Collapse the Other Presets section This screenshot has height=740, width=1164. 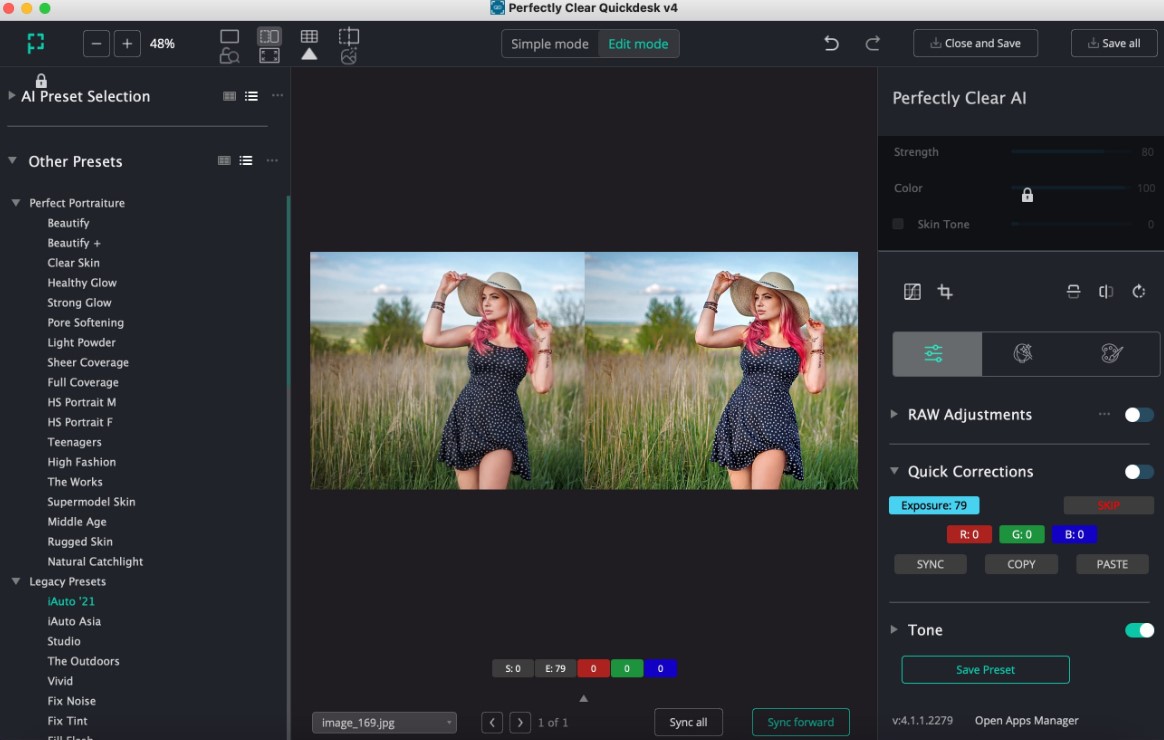point(13,160)
